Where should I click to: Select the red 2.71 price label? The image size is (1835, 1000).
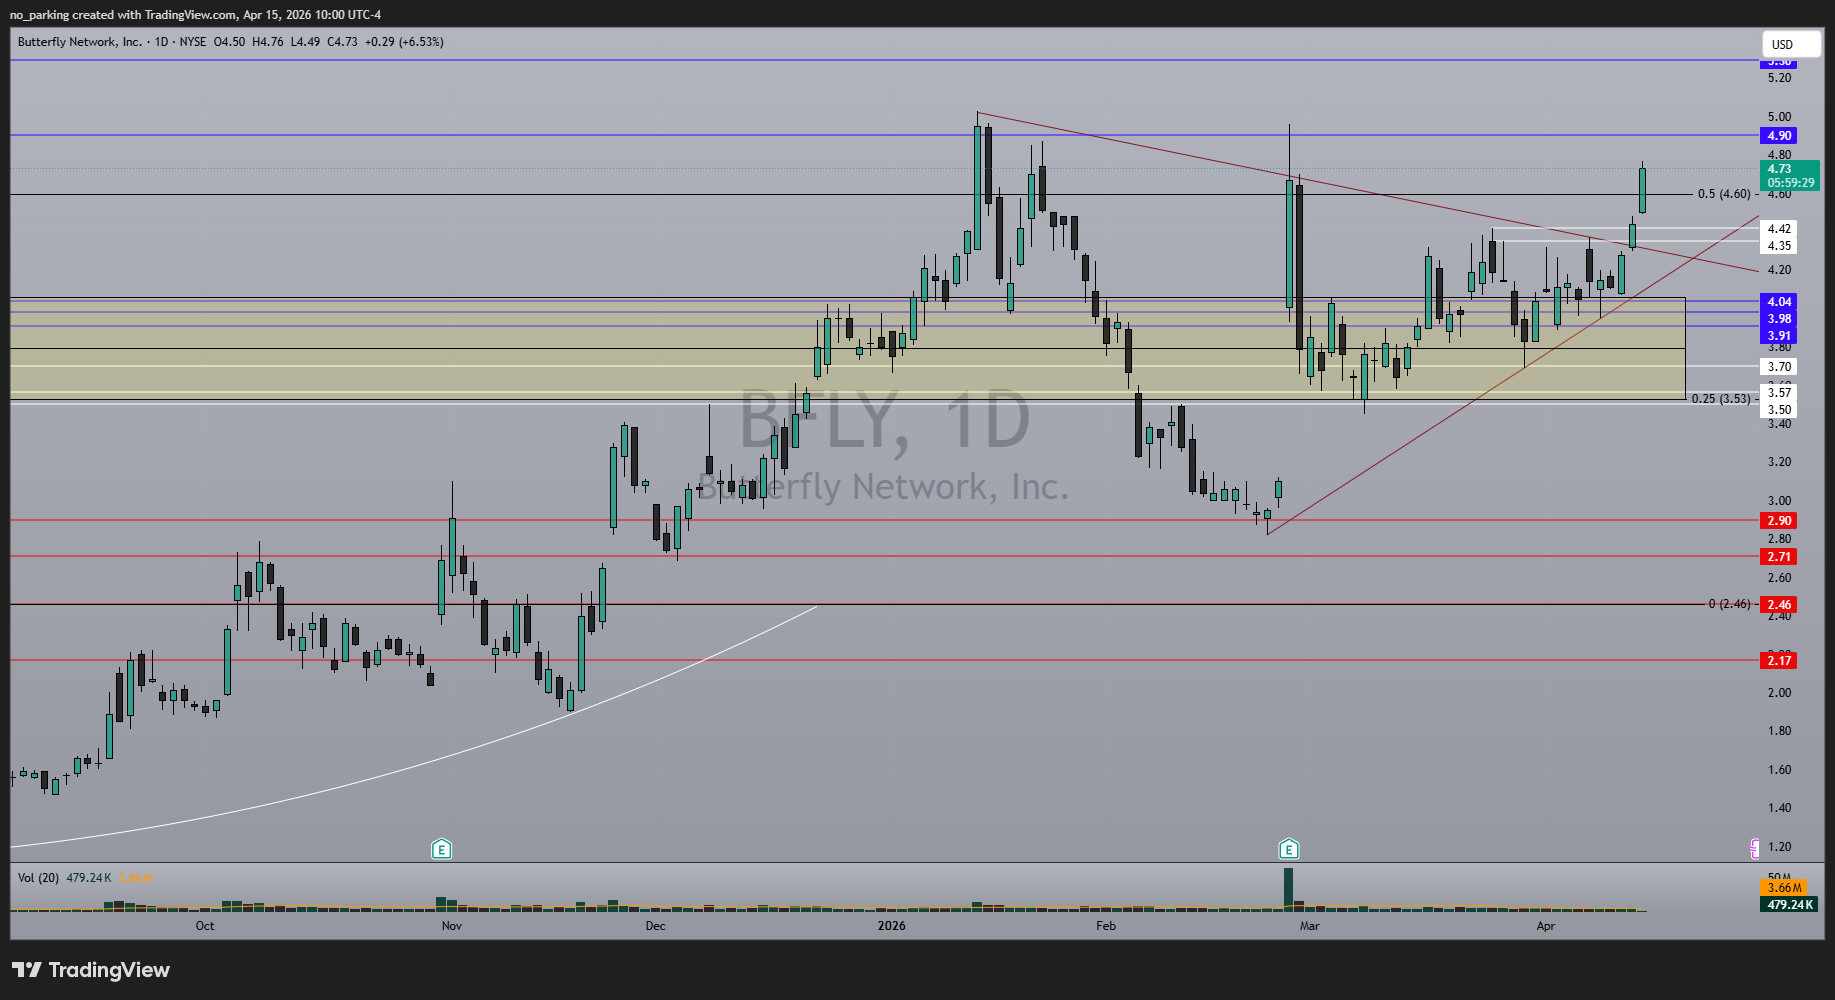tap(1779, 557)
